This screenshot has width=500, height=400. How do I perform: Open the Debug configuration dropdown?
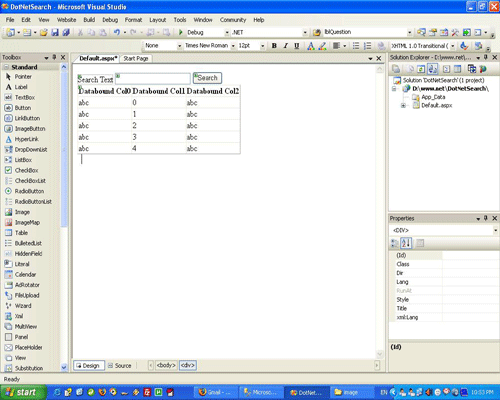[227, 33]
